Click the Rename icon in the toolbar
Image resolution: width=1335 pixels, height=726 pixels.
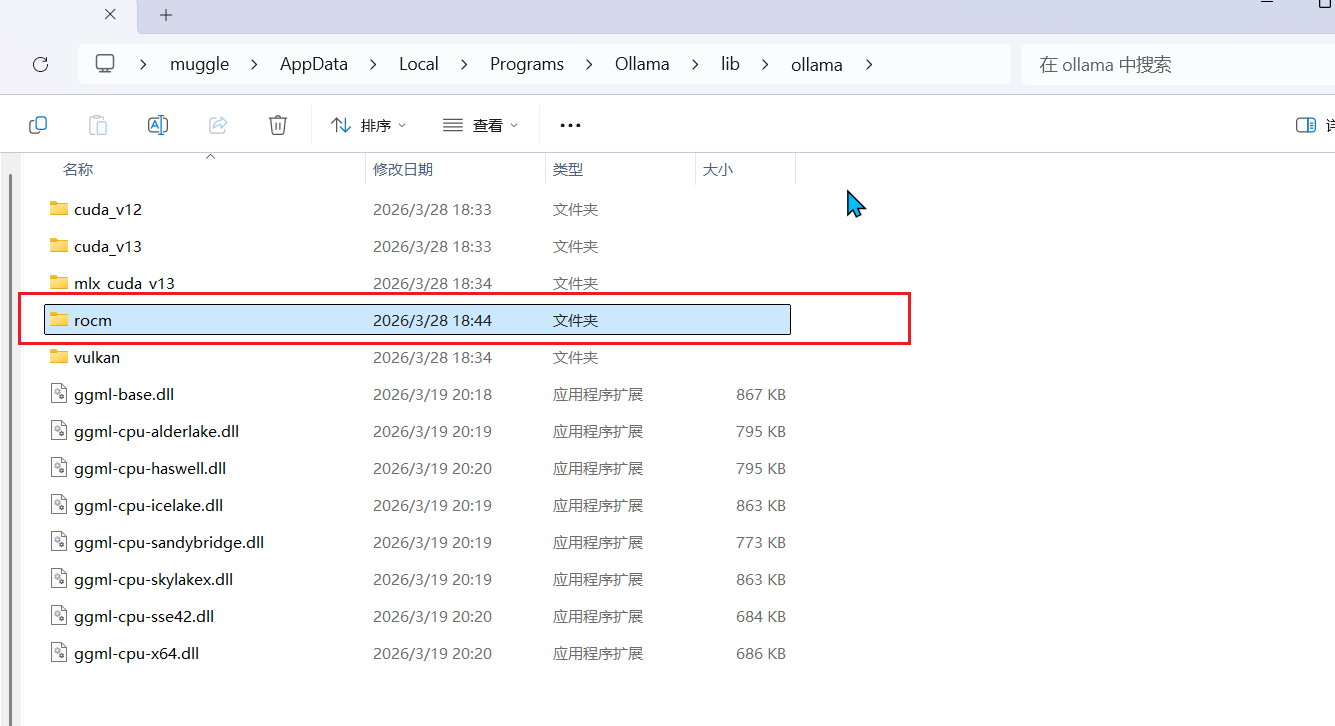(x=158, y=125)
